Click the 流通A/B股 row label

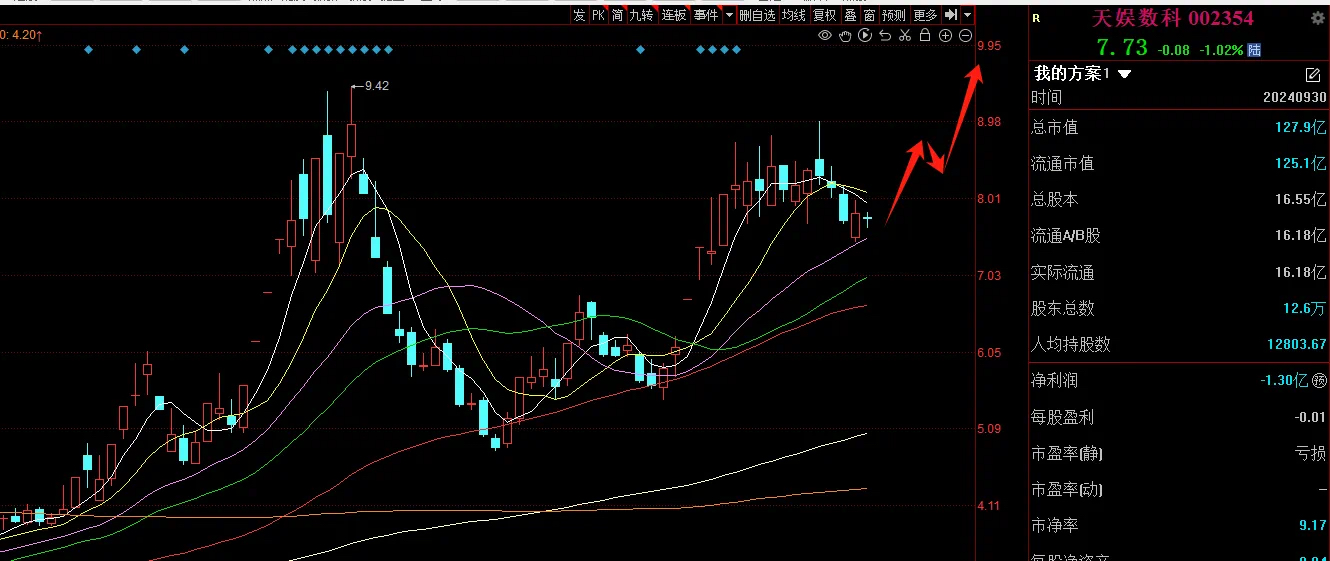pos(1066,236)
